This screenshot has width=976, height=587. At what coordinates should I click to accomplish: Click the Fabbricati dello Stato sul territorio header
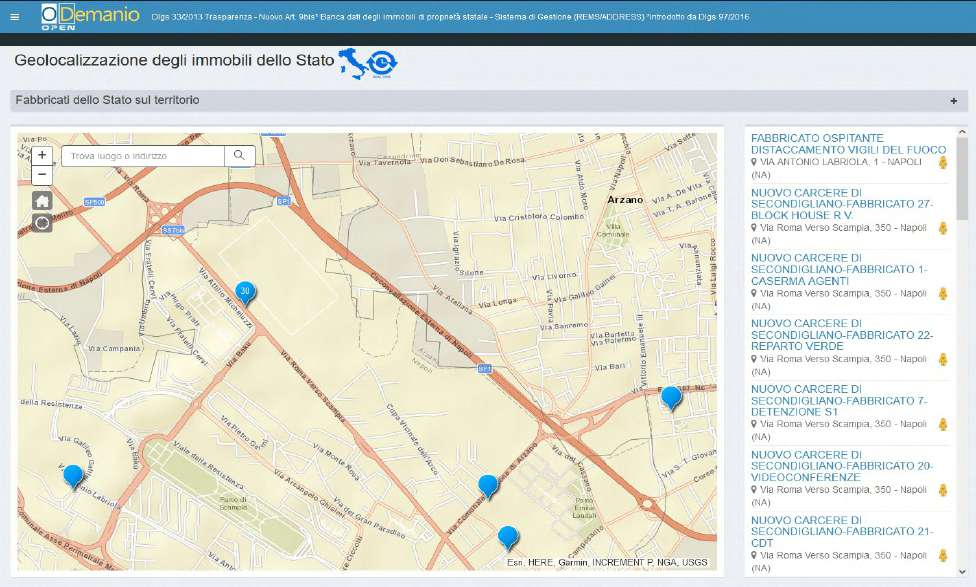(108, 101)
